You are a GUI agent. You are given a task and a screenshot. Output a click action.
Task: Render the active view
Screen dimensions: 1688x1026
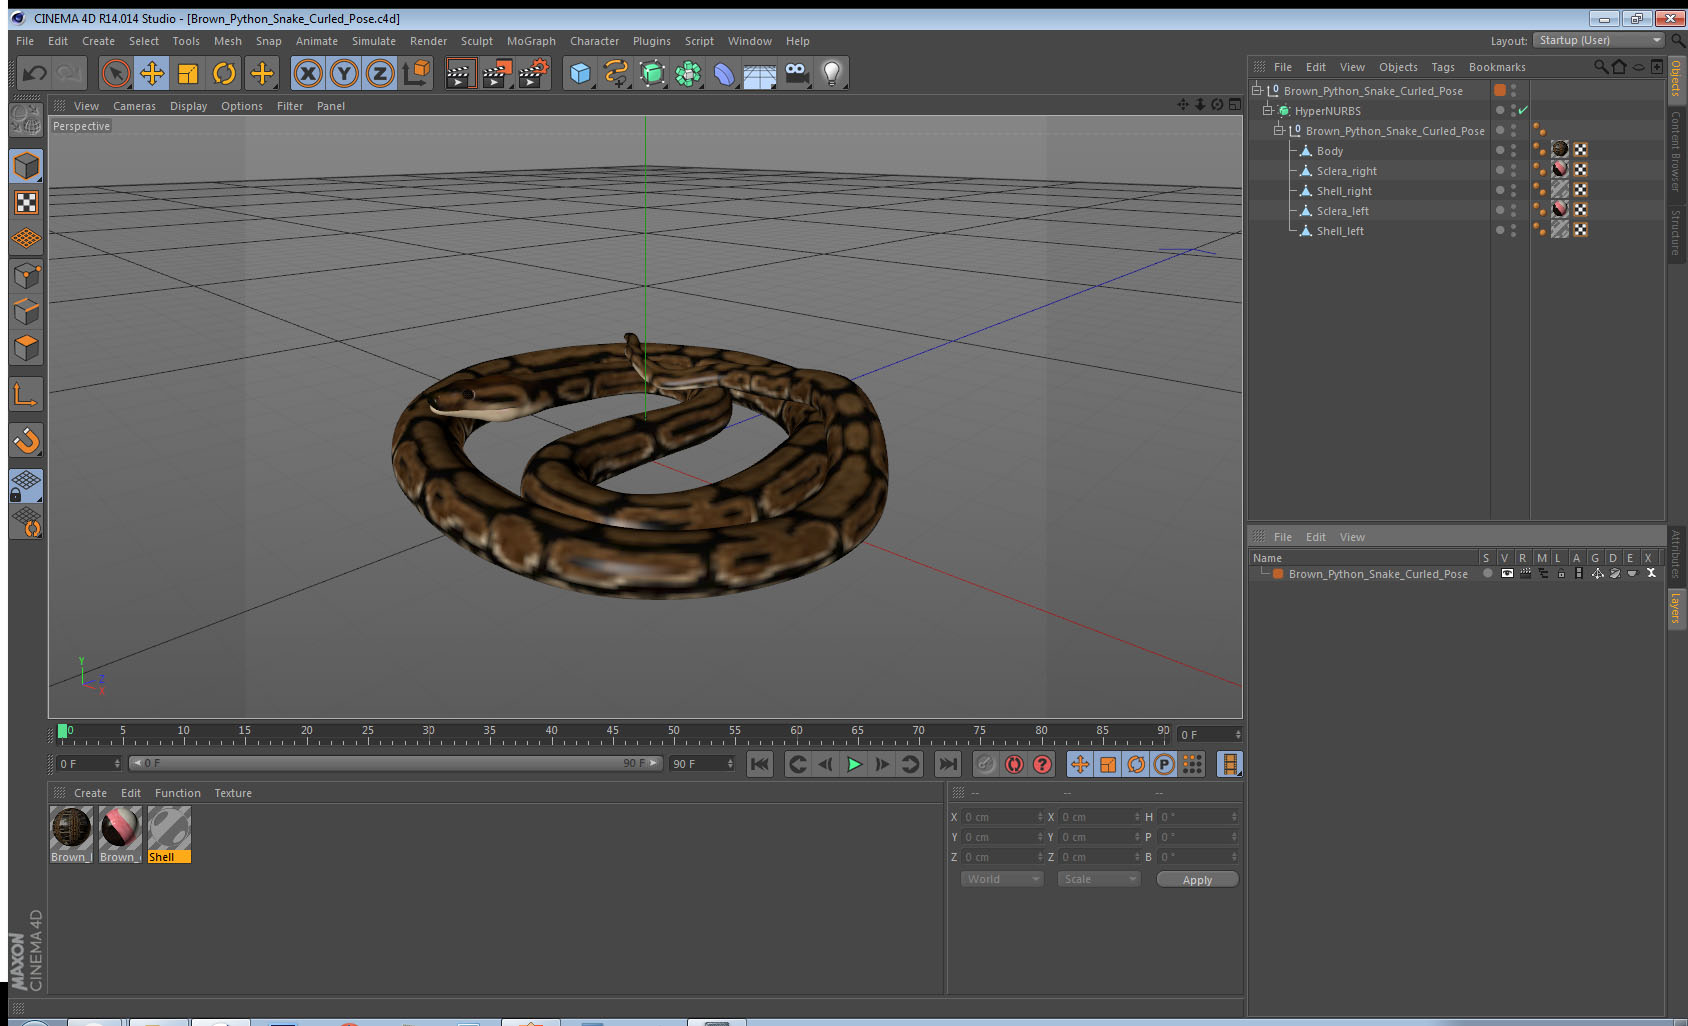coord(459,73)
